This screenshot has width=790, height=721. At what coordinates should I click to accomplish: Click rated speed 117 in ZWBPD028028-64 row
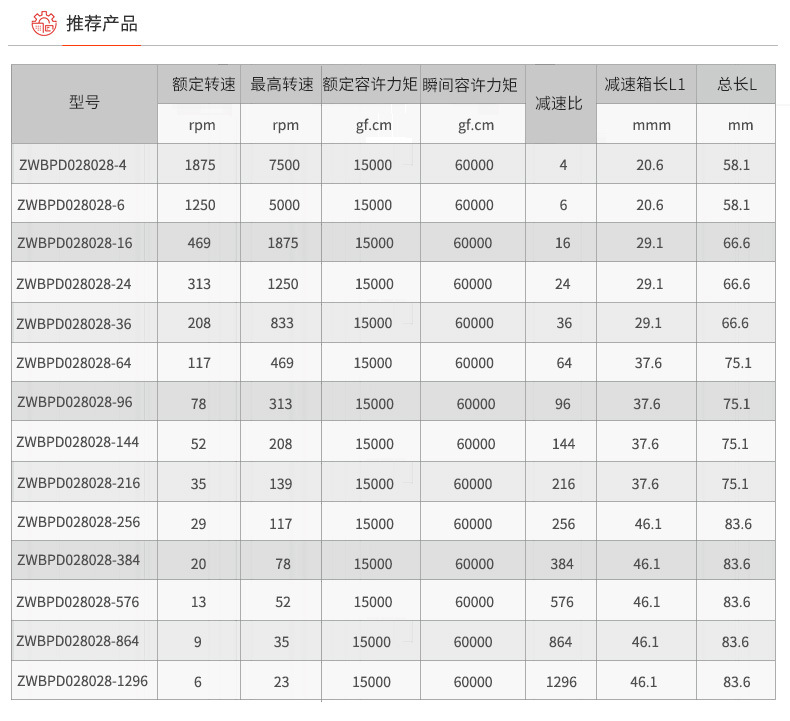(199, 363)
